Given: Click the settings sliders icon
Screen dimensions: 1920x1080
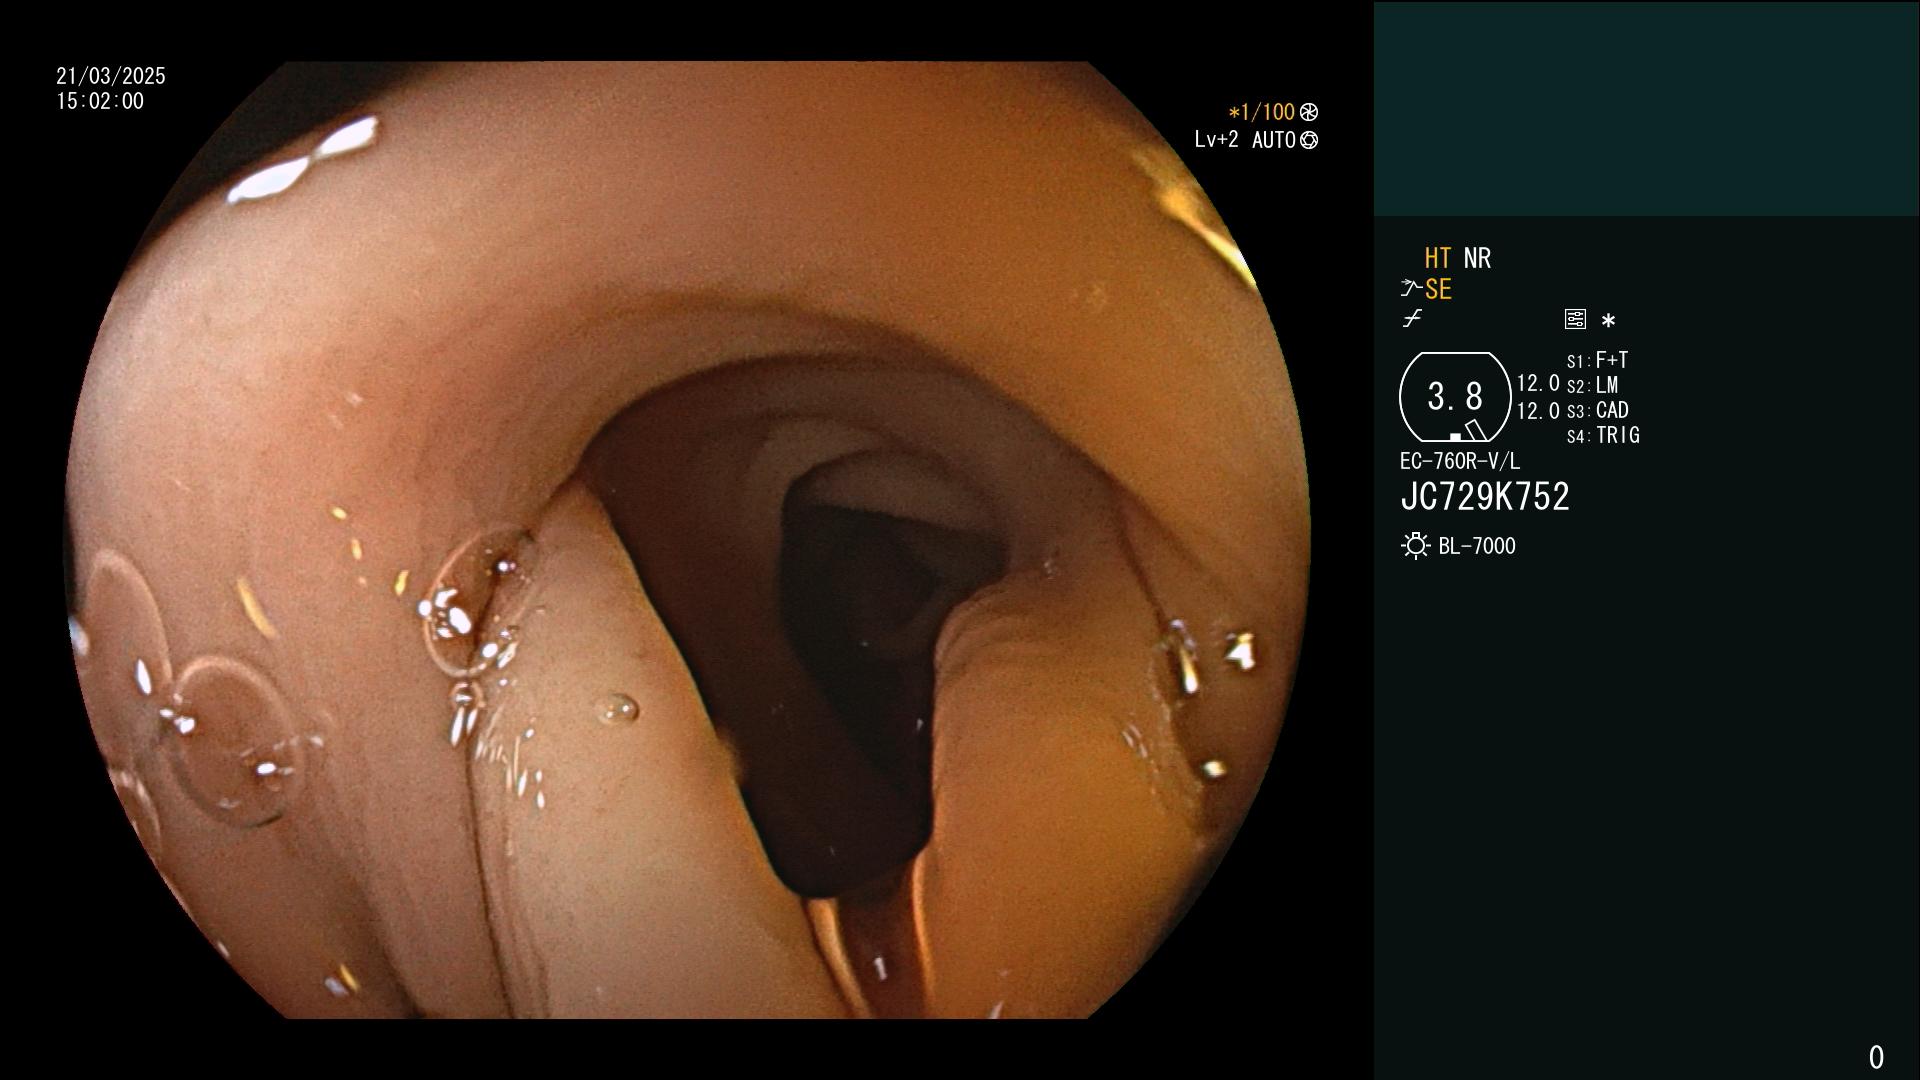Looking at the screenshot, I should pyautogui.click(x=1575, y=319).
